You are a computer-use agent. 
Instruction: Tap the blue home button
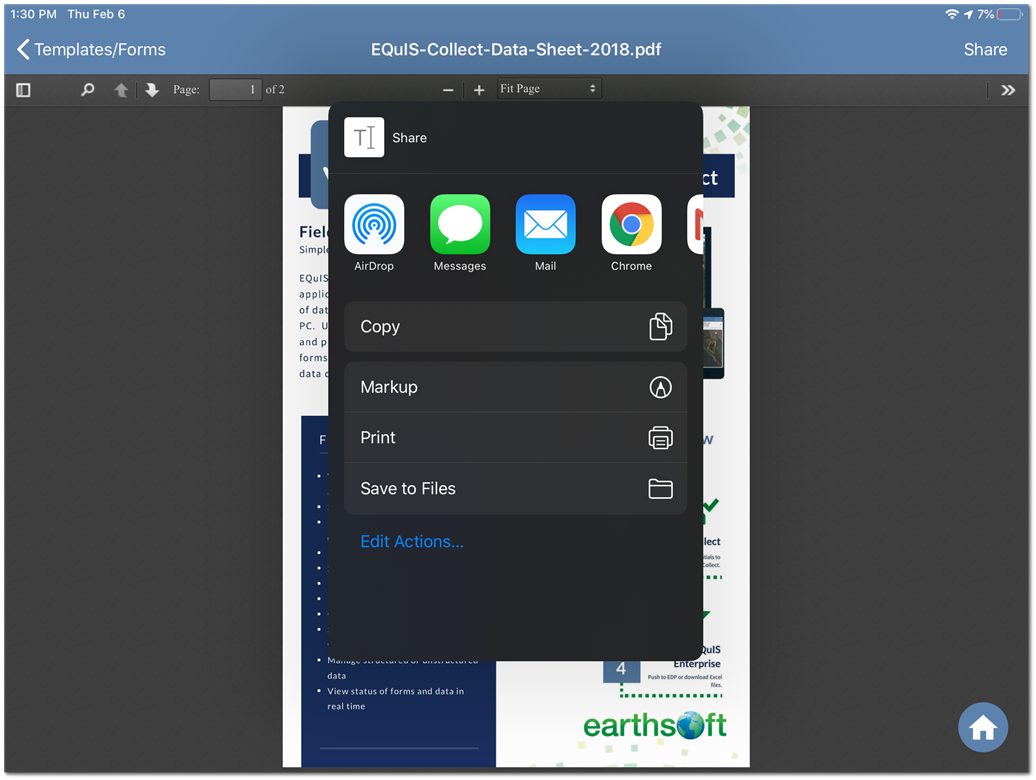[983, 727]
